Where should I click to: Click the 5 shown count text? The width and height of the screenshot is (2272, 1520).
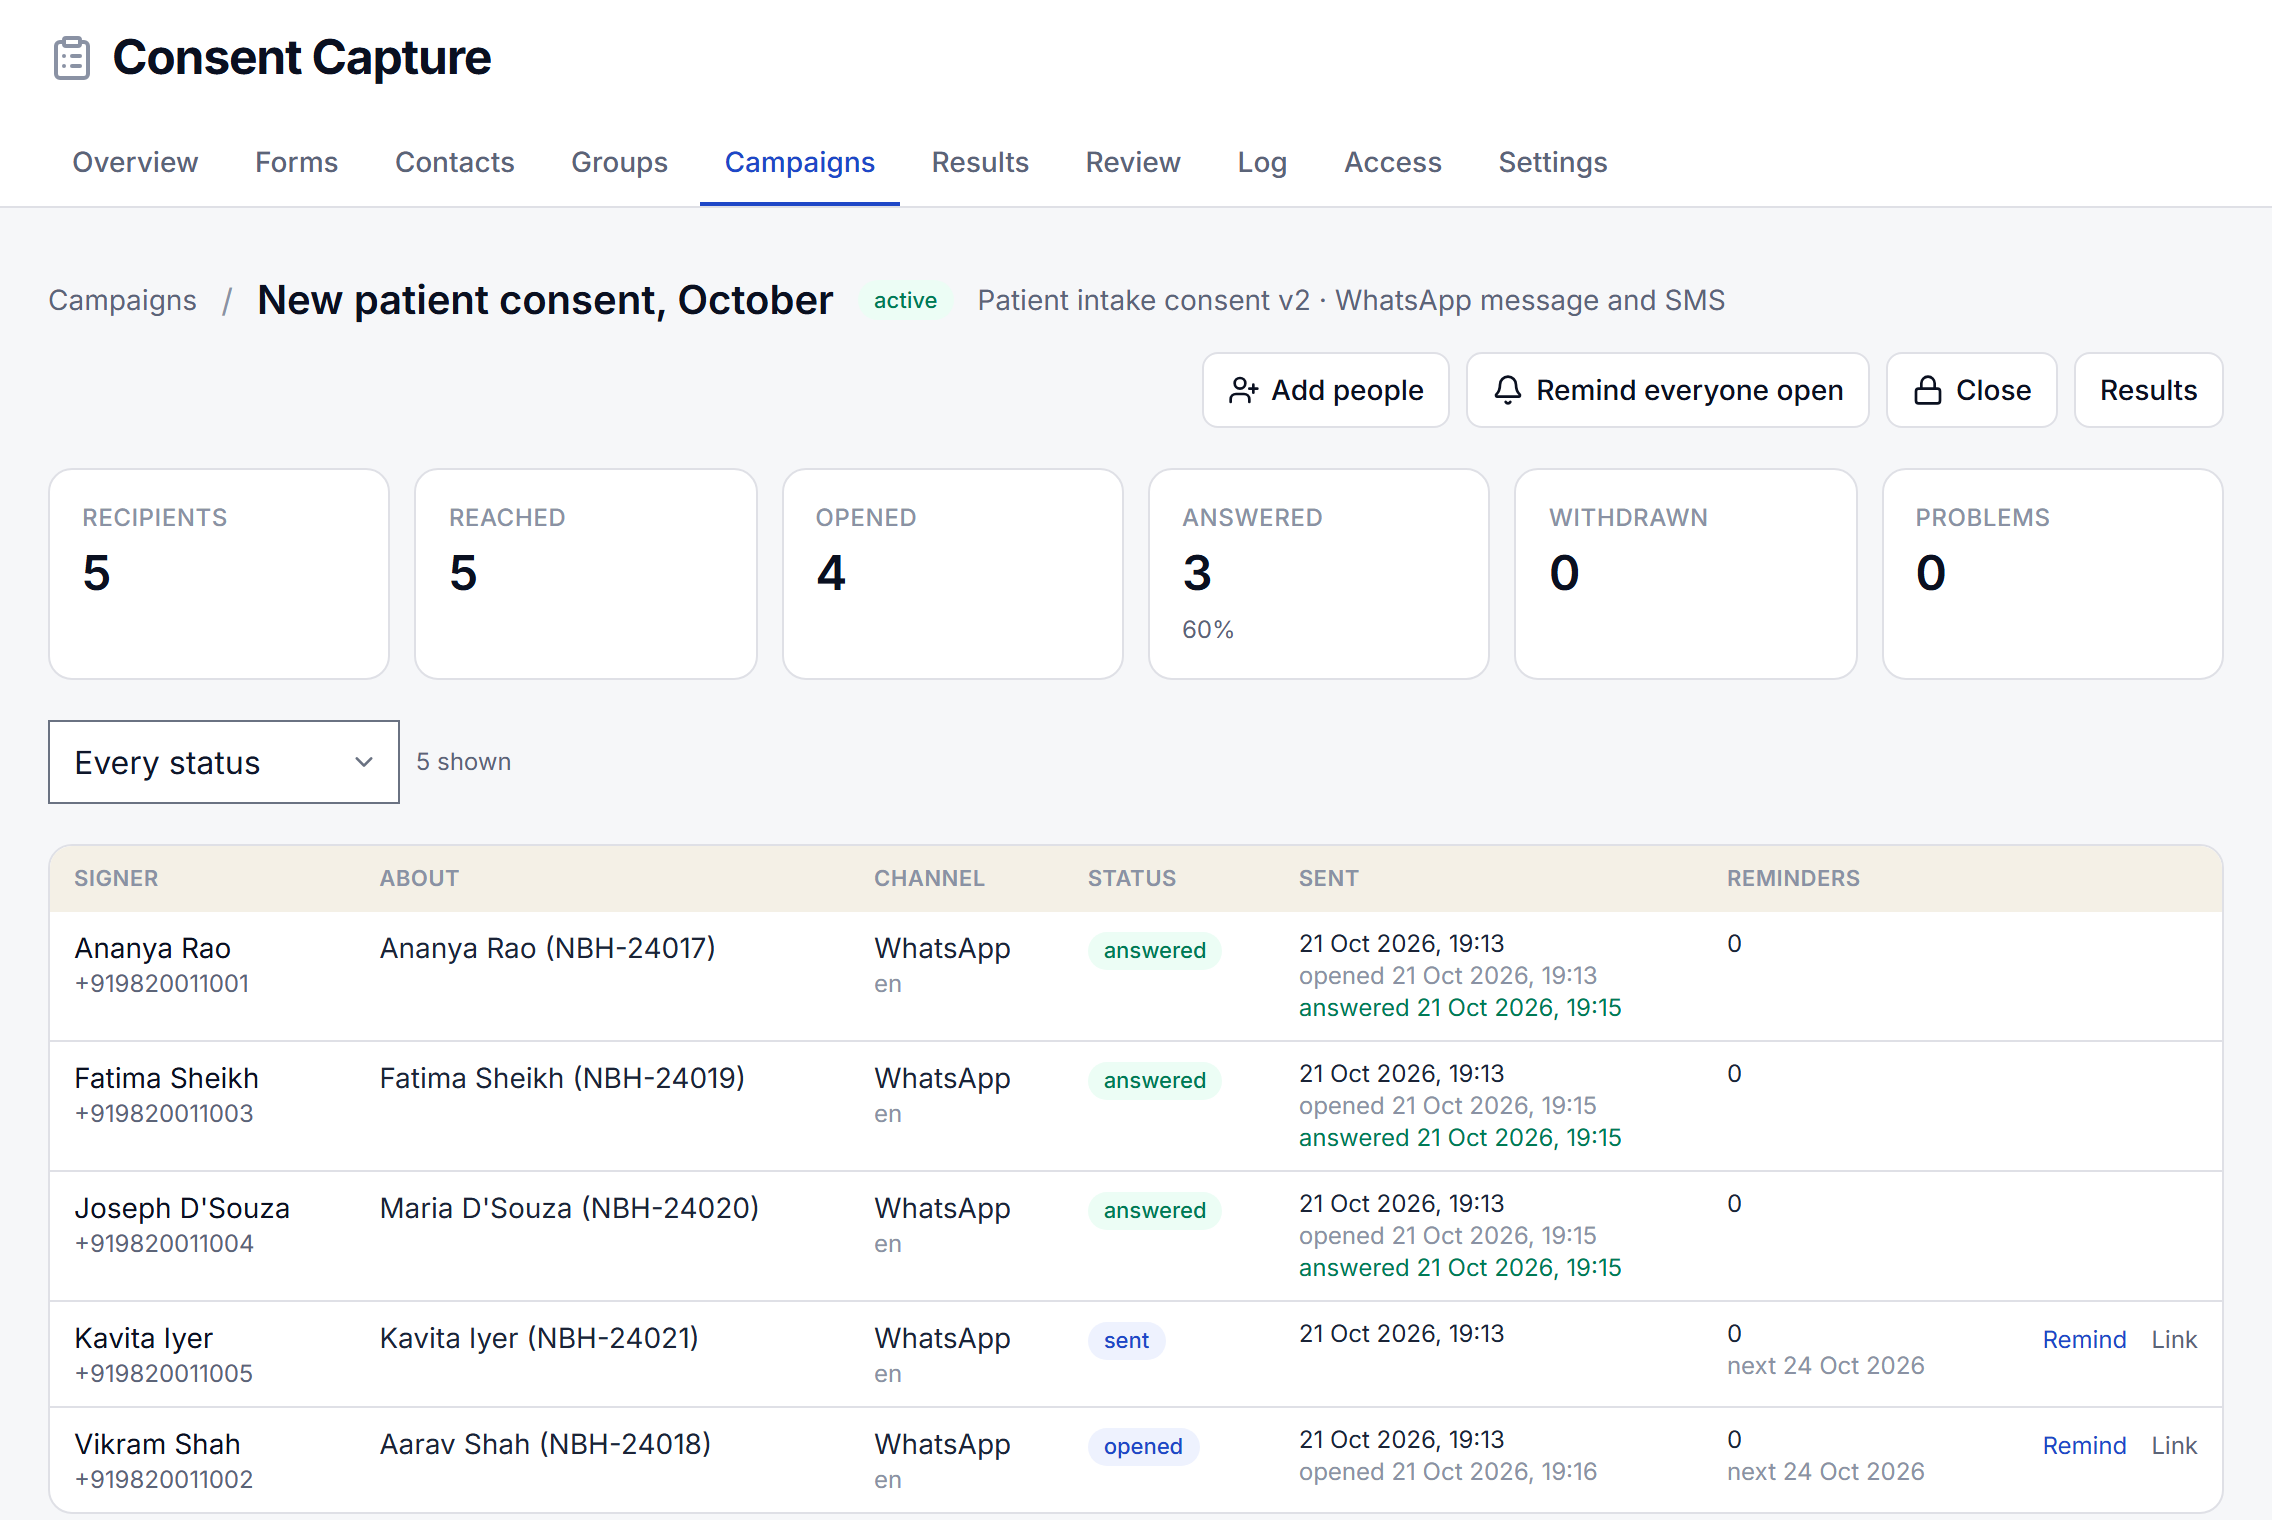click(463, 762)
